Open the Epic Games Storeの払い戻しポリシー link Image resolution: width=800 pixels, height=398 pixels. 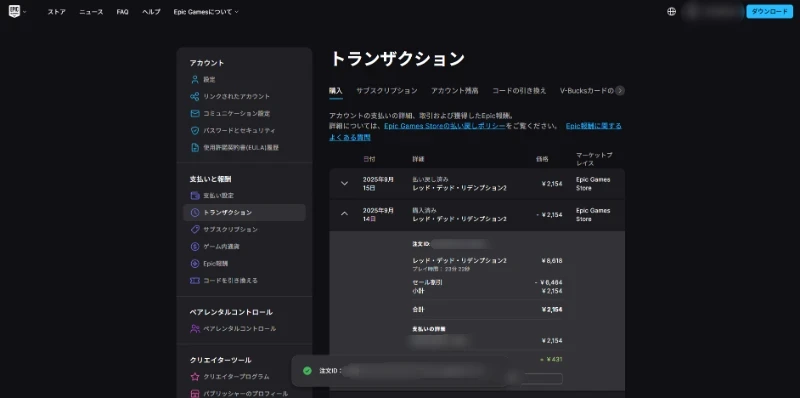445,126
